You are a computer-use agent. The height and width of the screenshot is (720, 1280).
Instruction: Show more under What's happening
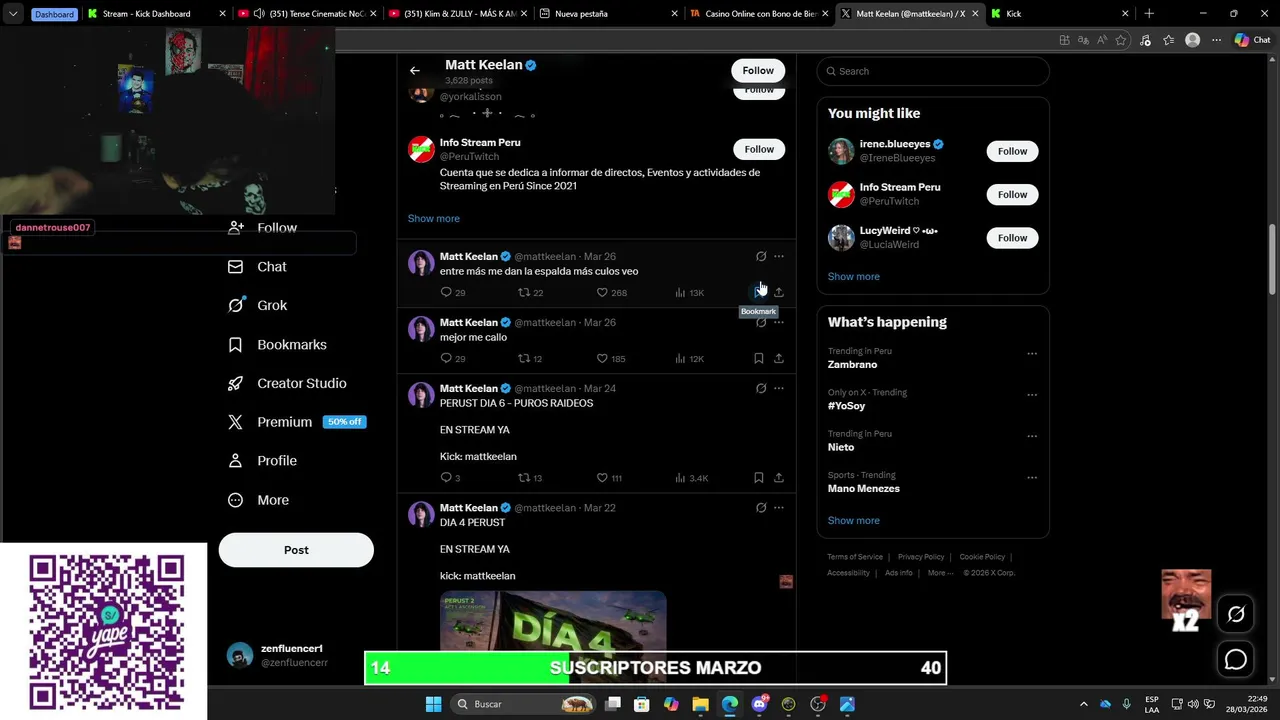[x=854, y=520]
